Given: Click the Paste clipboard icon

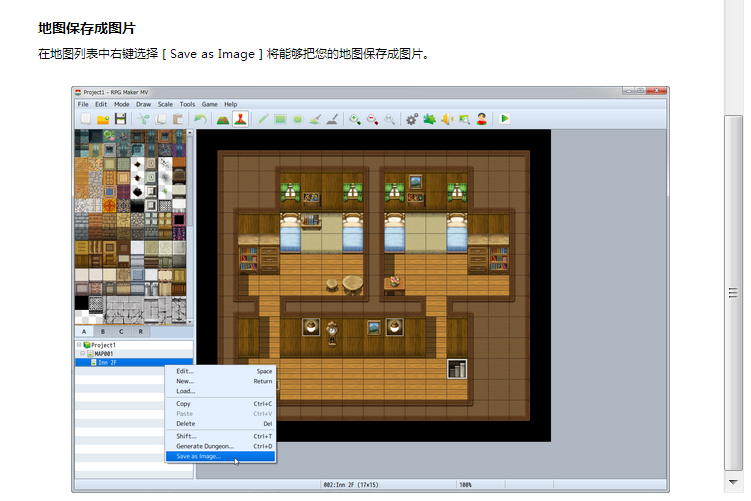Looking at the screenshot, I should tap(178, 119).
